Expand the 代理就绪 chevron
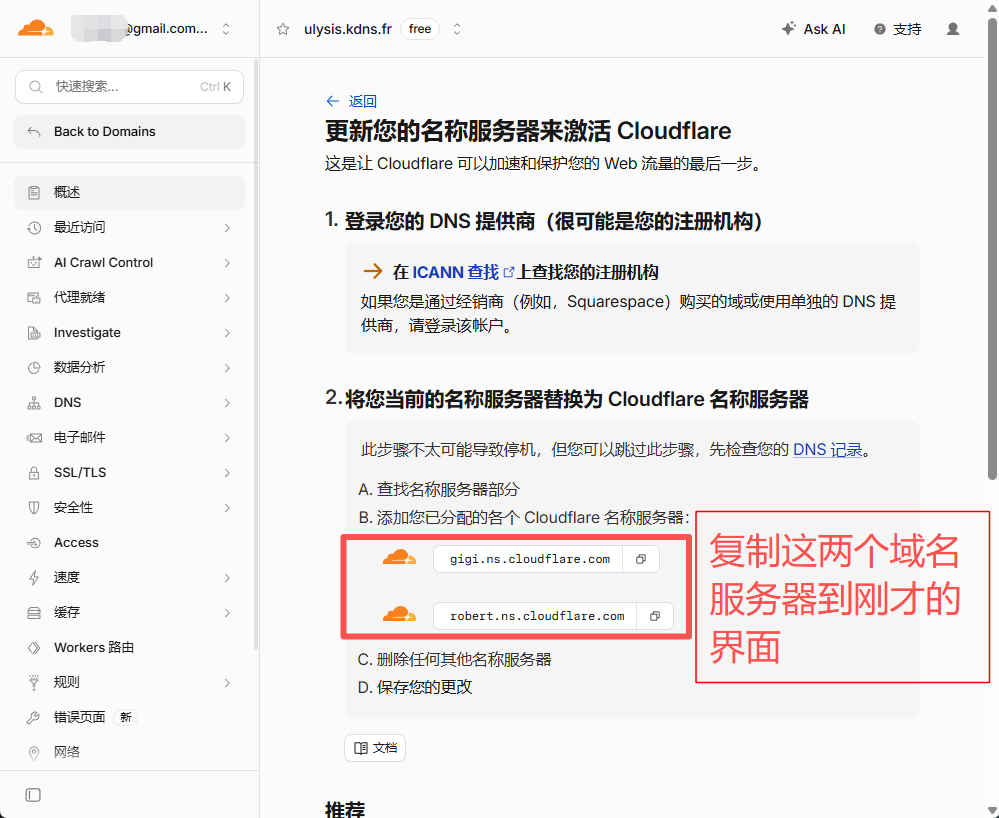Viewport: 999px width, 818px height. coord(227,298)
